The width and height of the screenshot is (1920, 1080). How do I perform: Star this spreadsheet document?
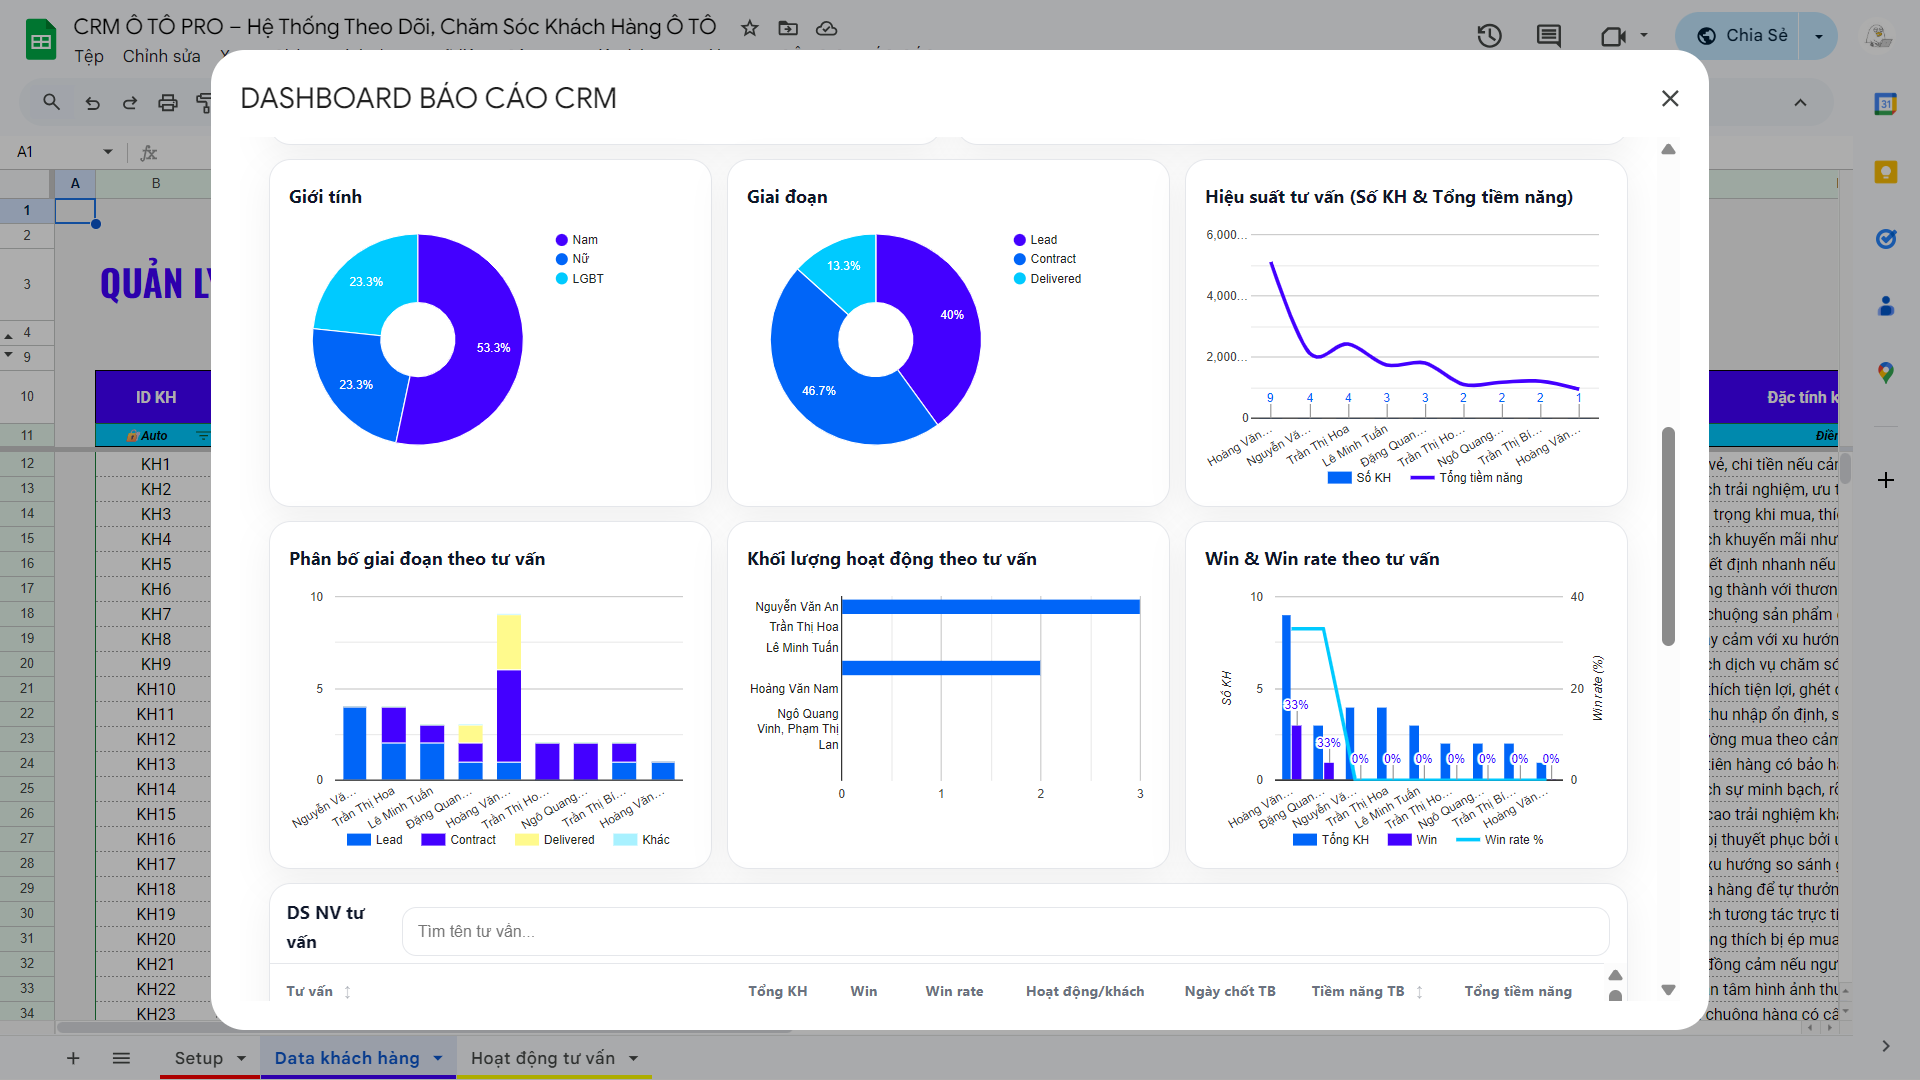pyautogui.click(x=749, y=28)
